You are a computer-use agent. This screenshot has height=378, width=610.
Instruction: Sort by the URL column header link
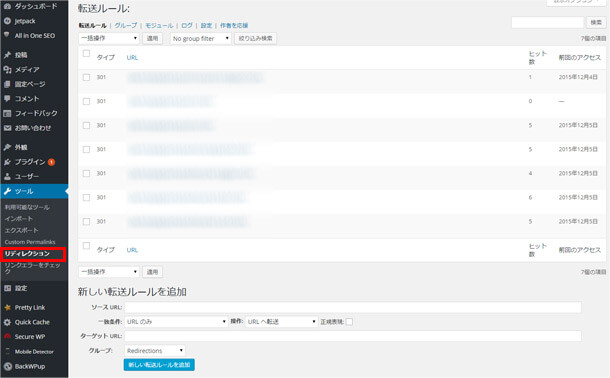132,58
